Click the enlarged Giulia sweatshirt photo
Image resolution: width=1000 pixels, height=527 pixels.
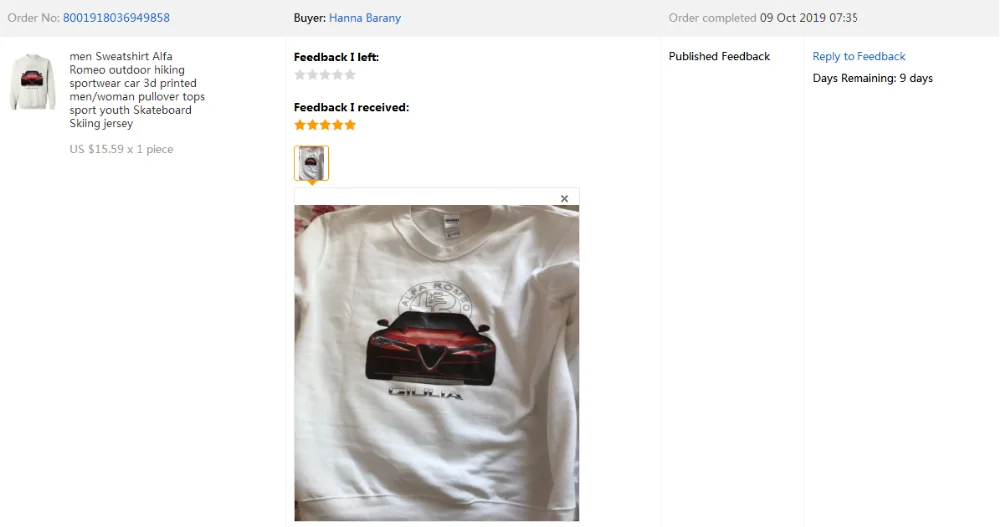coord(437,362)
